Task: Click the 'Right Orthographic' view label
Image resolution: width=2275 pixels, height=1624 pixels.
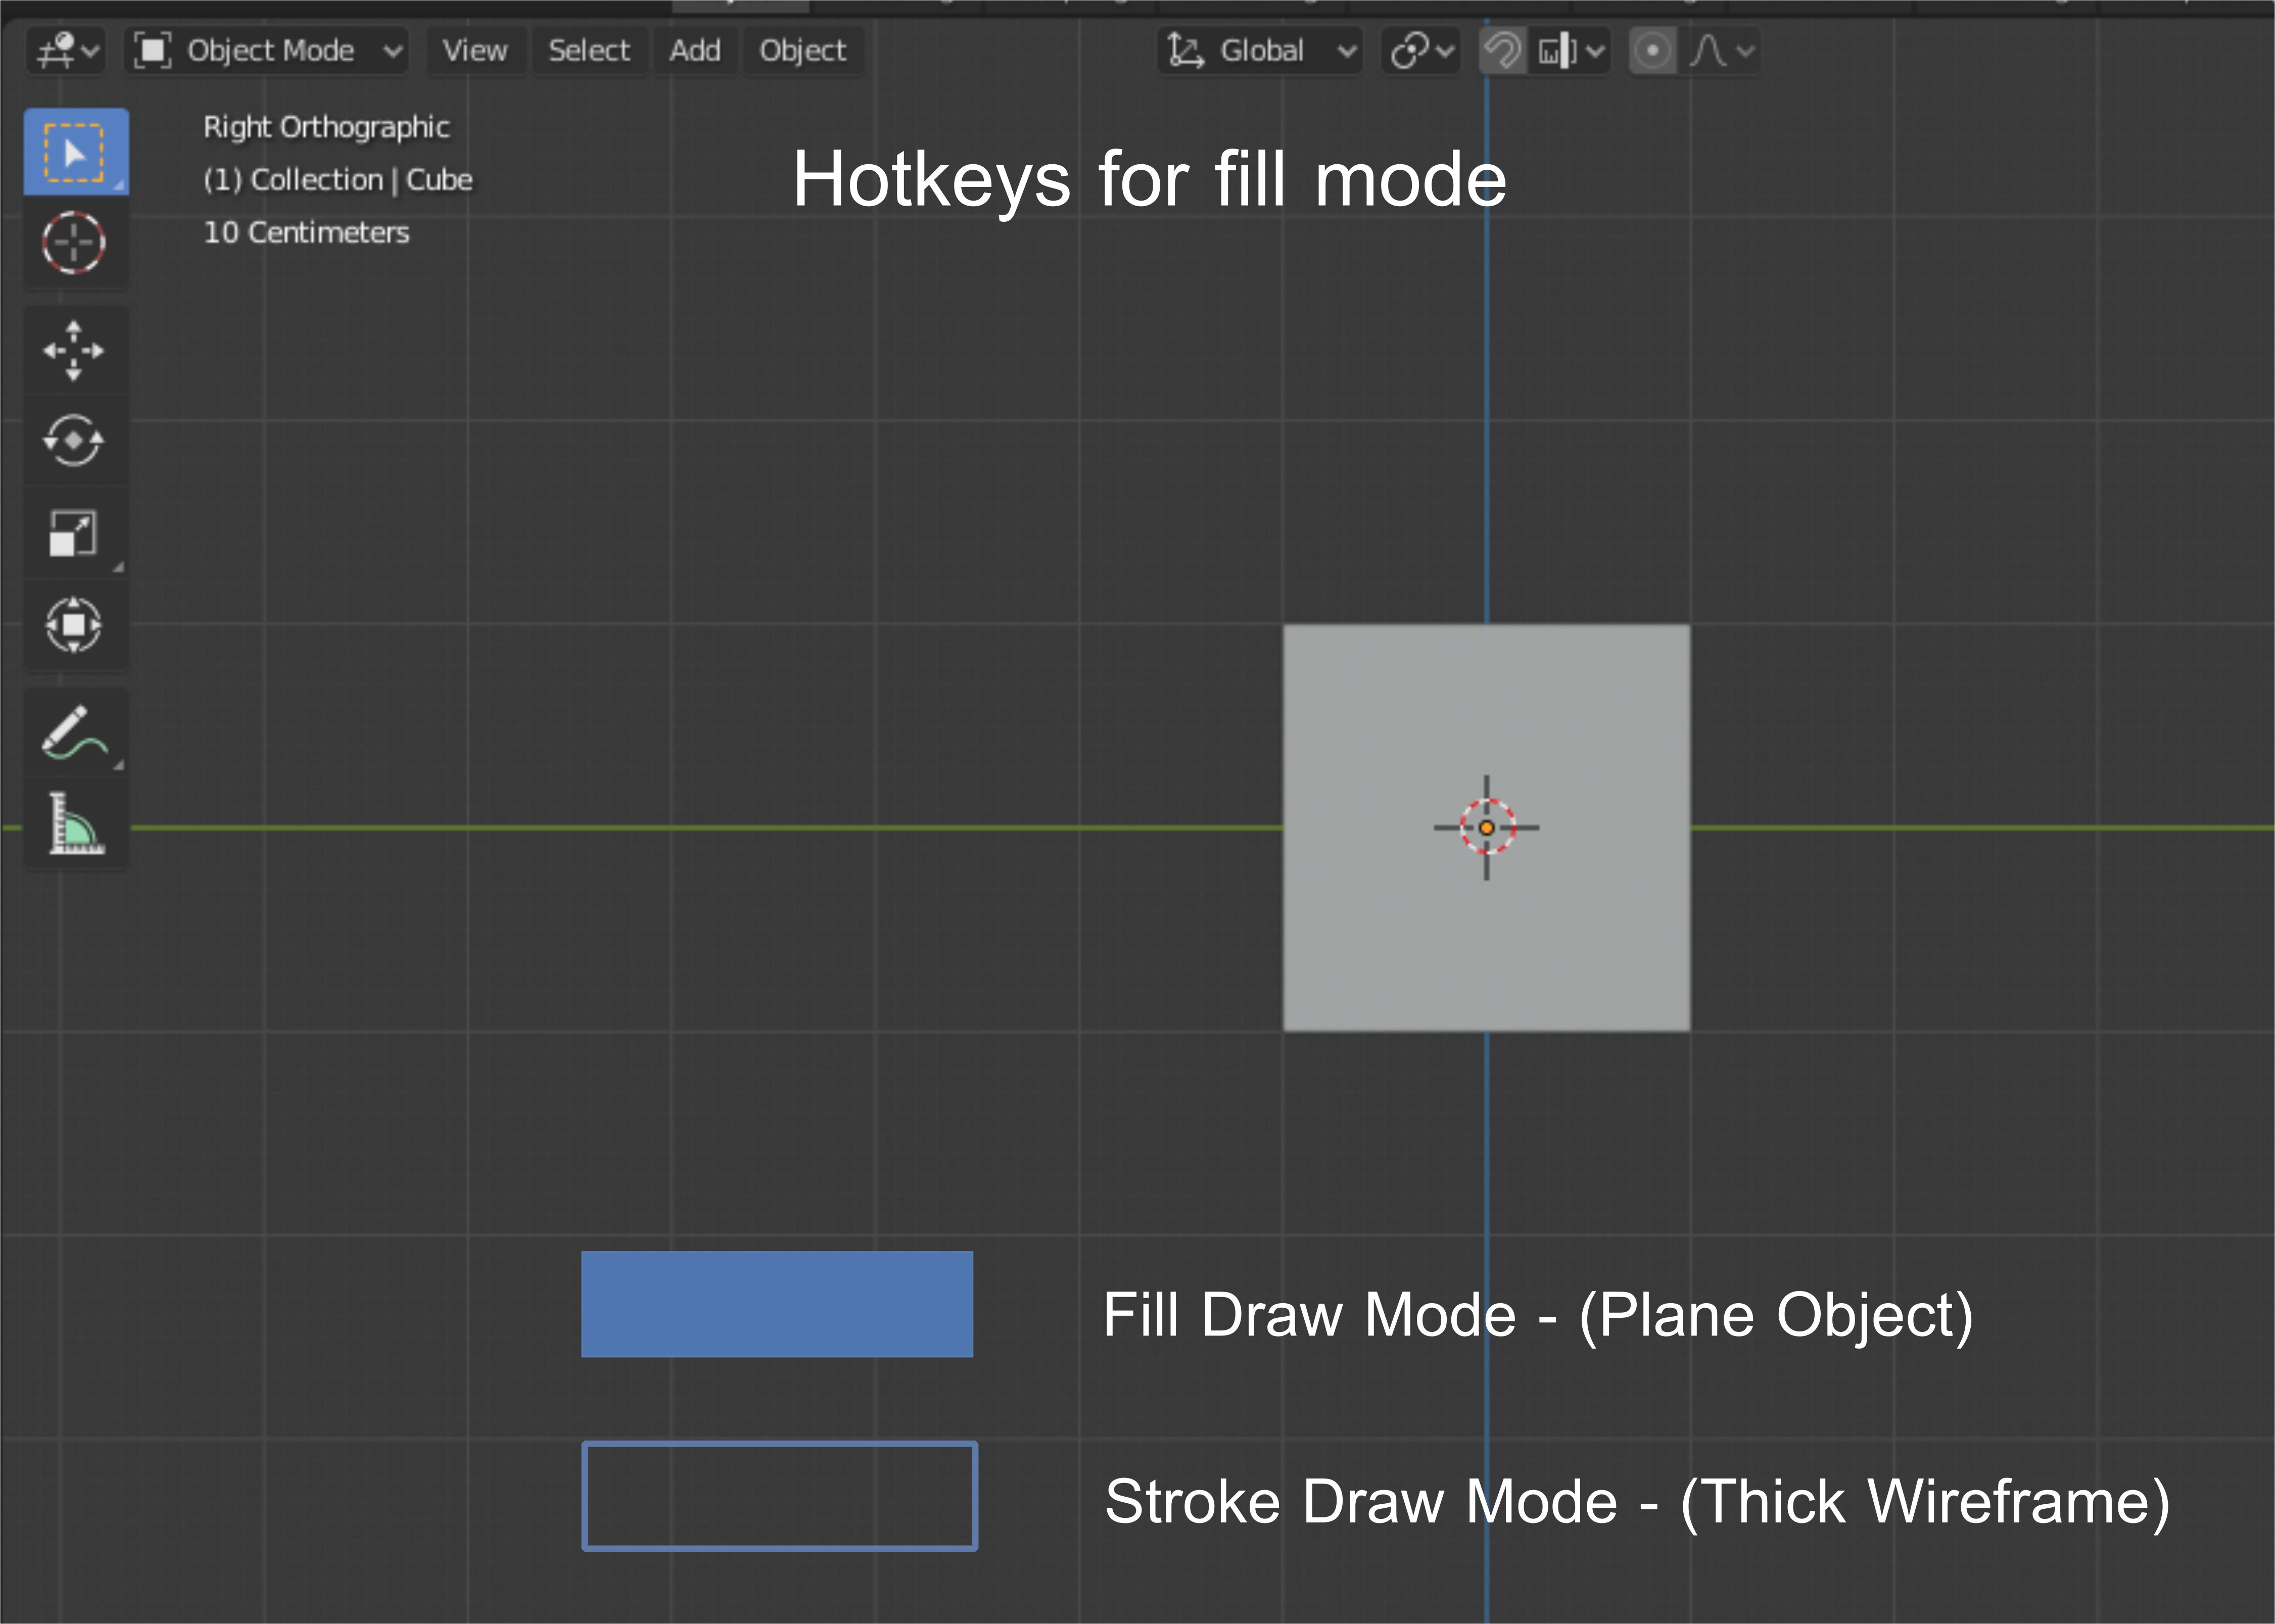Action: [x=326, y=127]
